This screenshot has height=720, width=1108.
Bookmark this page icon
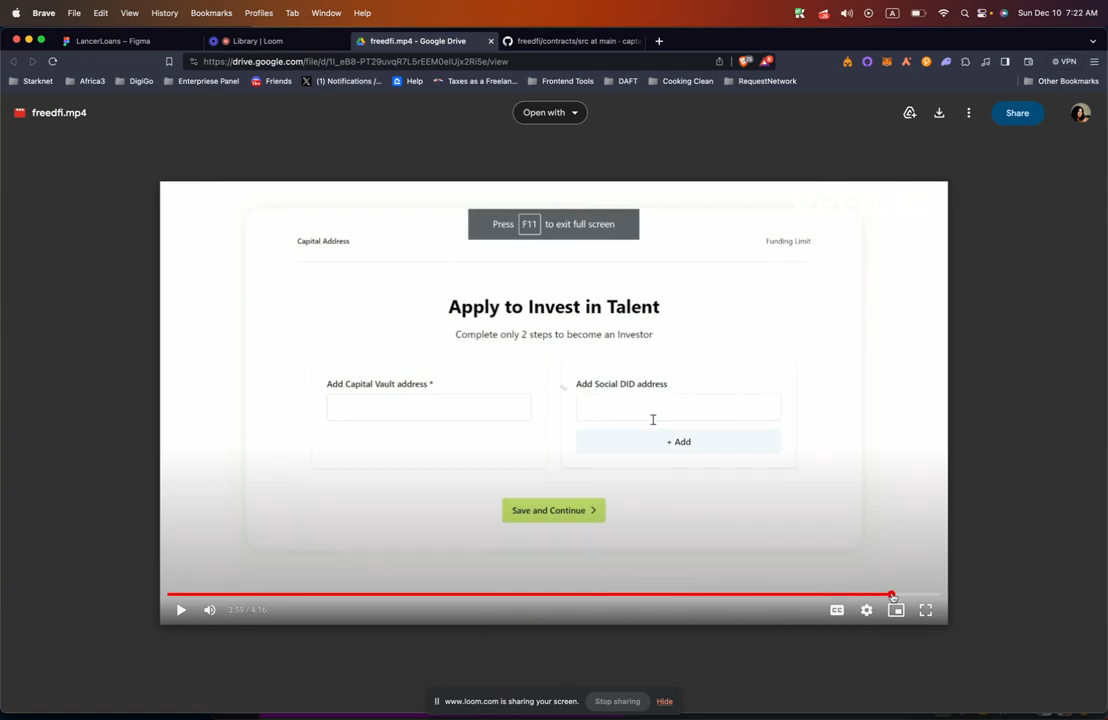pos(169,61)
